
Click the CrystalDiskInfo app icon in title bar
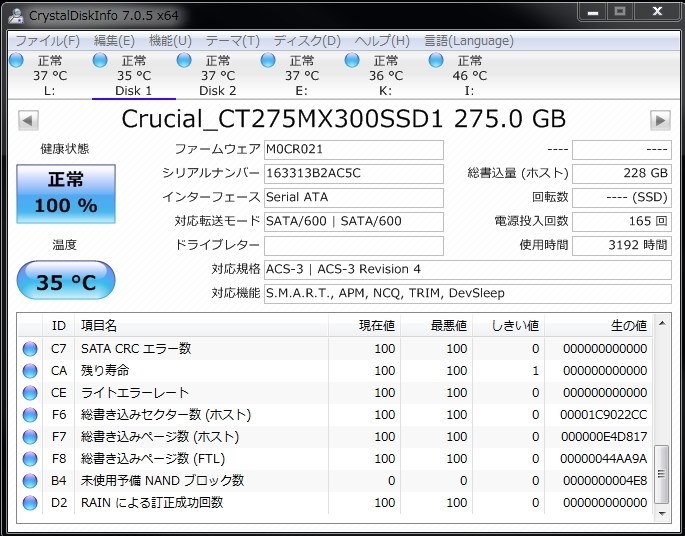[16, 15]
